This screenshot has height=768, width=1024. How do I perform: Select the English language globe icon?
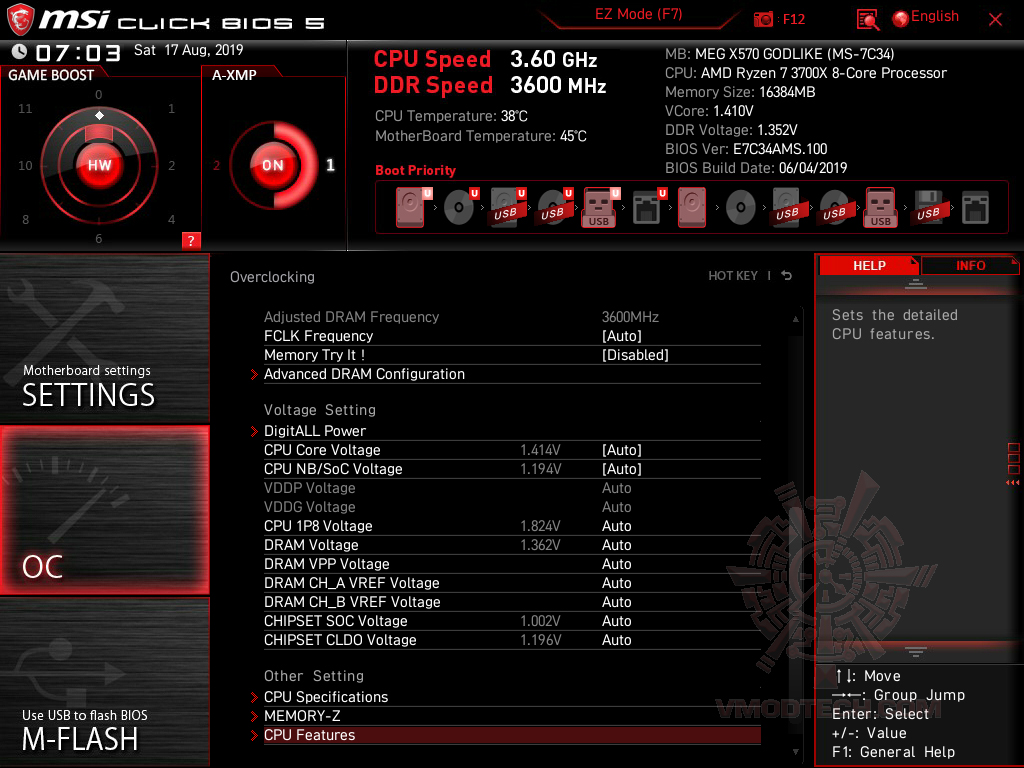click(899, 16)
